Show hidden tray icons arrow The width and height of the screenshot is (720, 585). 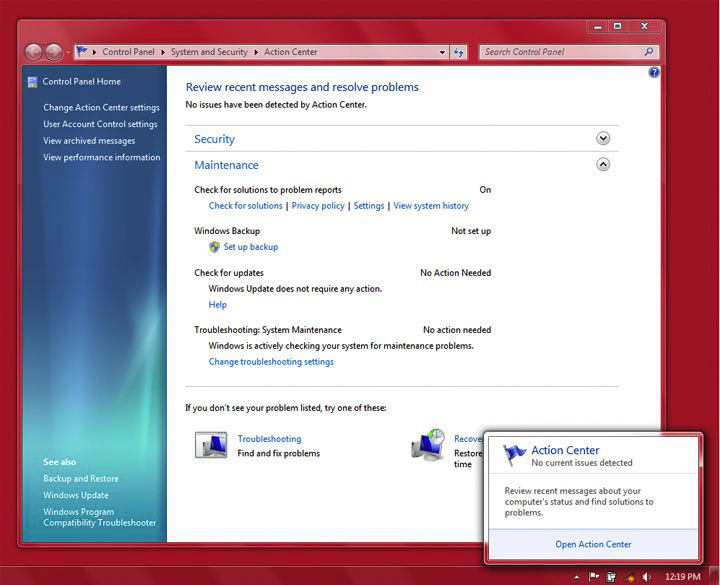(x=577, y=577)
